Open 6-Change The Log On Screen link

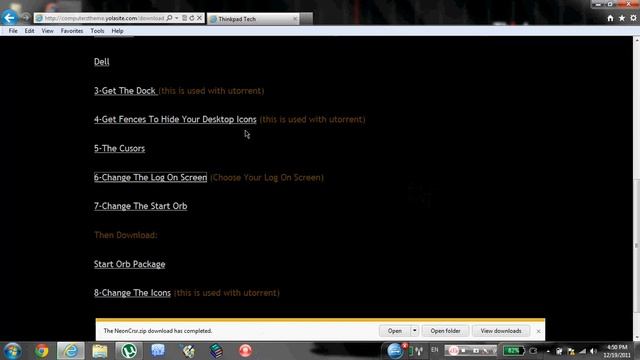click(150, 177)
